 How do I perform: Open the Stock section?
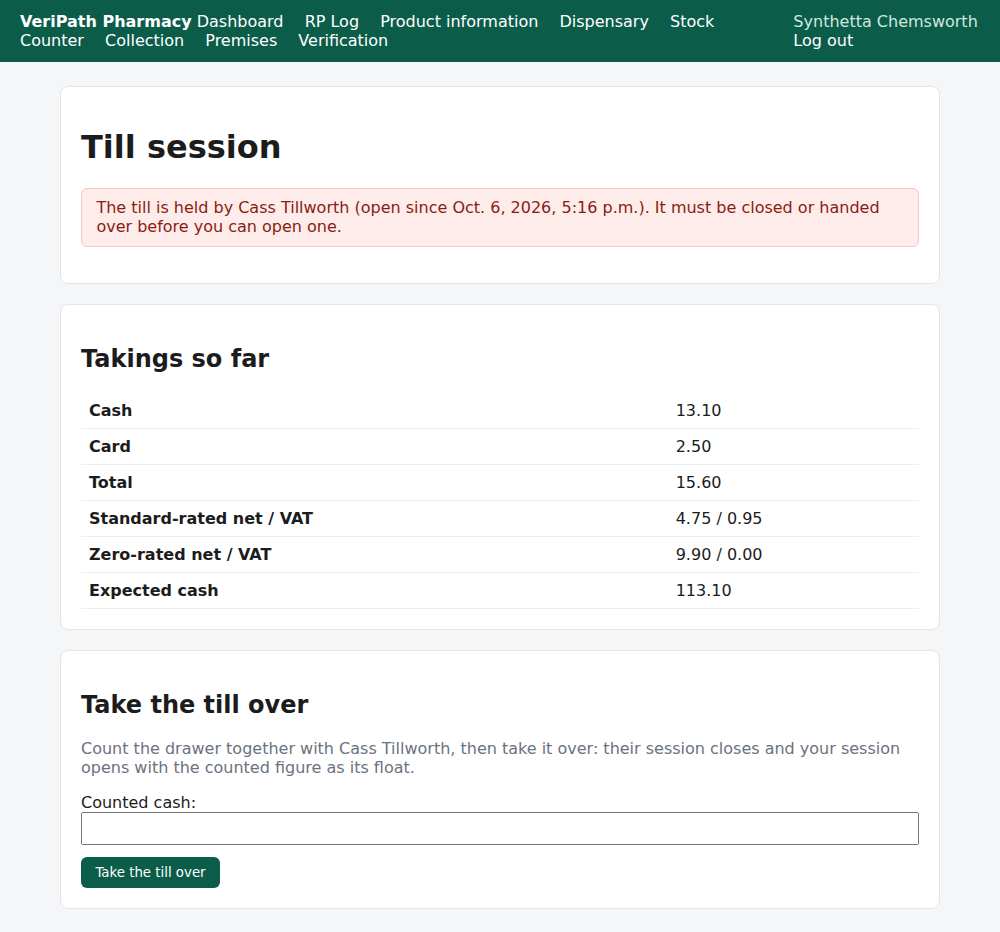click(x=692, y=21)
